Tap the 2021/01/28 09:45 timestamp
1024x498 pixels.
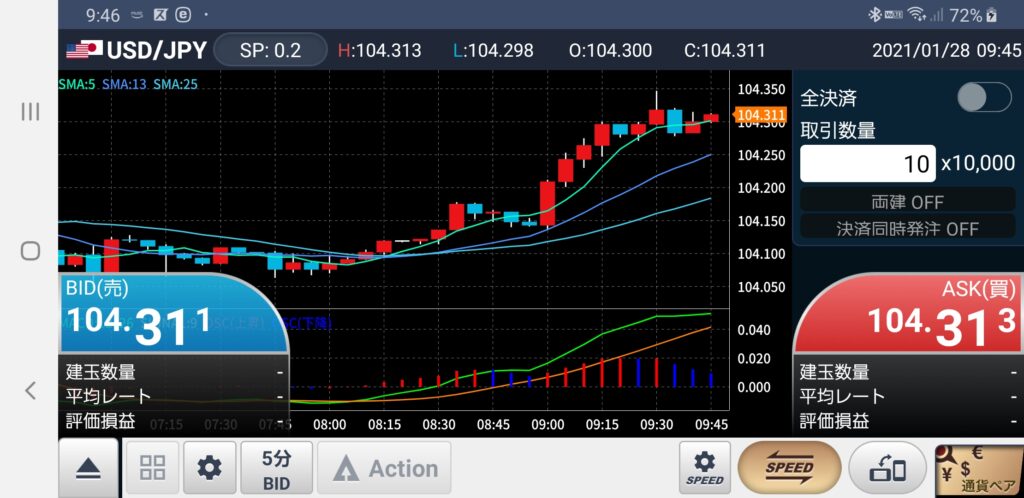click(946, 50)
